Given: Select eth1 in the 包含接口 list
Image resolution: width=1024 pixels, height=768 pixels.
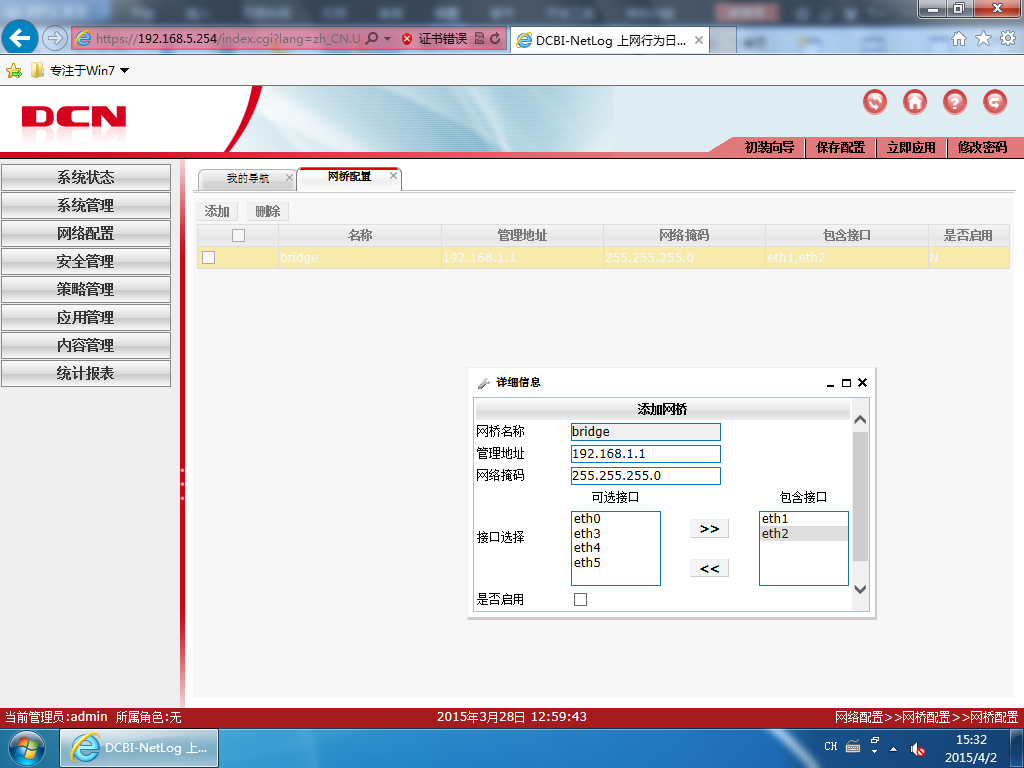Looking at the screenshot, I should tap(803, 519).
